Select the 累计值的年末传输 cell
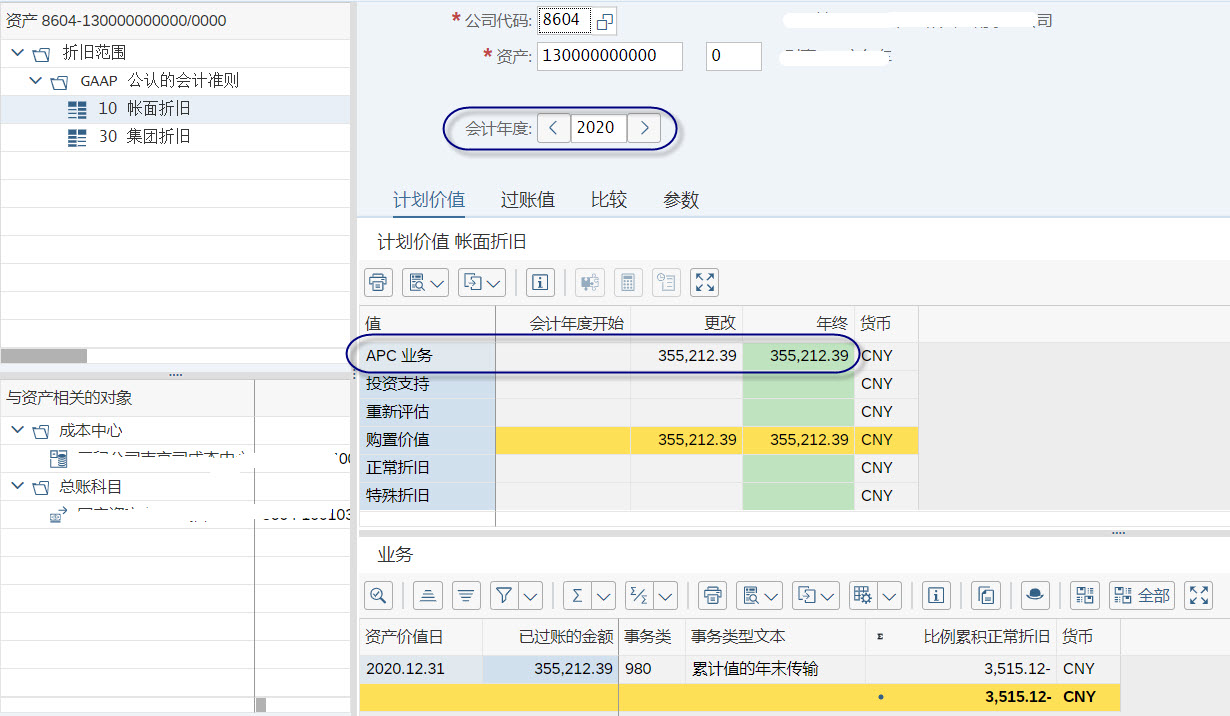Screen dimensions: 1230x716 pos(775,669)
